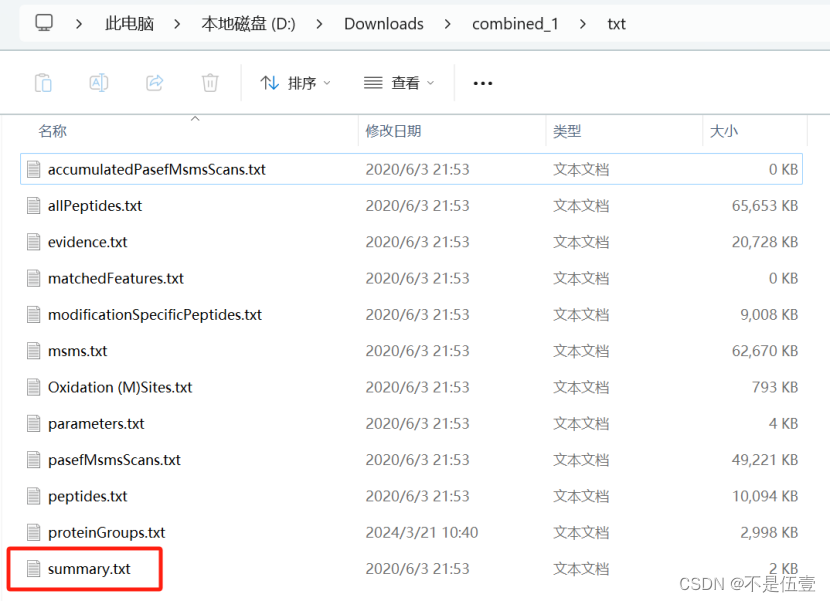Sort by the 类型 column header
This screenshot has height=602, width=831.
(x=567, y=131)
